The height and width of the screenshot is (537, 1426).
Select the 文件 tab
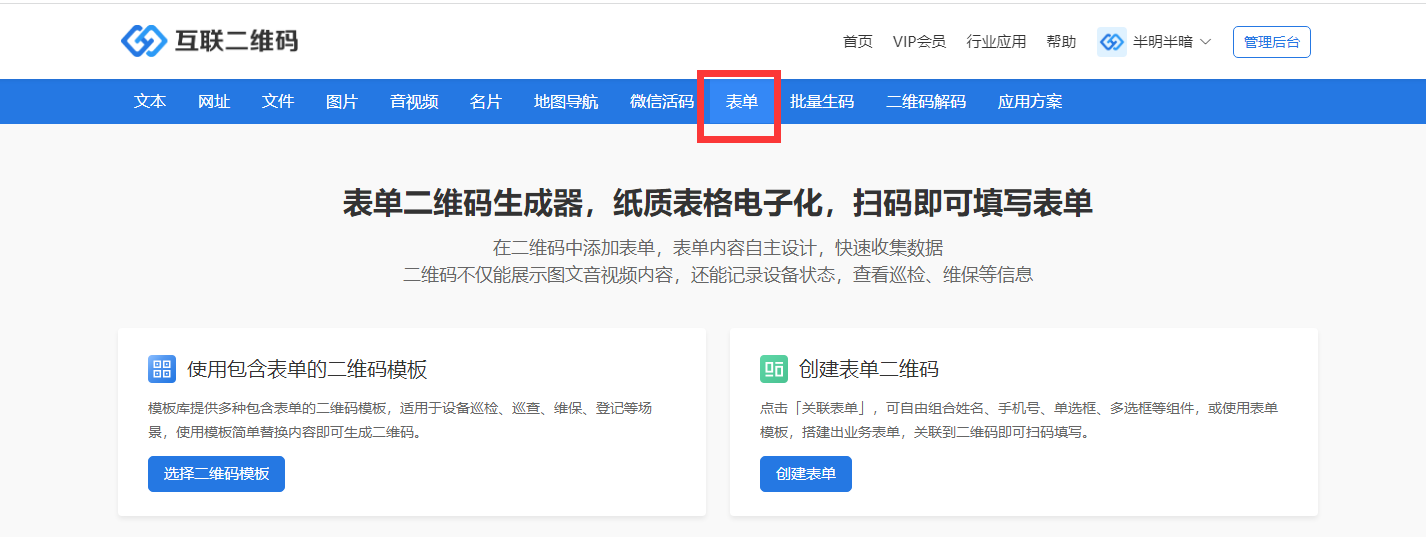278,101
